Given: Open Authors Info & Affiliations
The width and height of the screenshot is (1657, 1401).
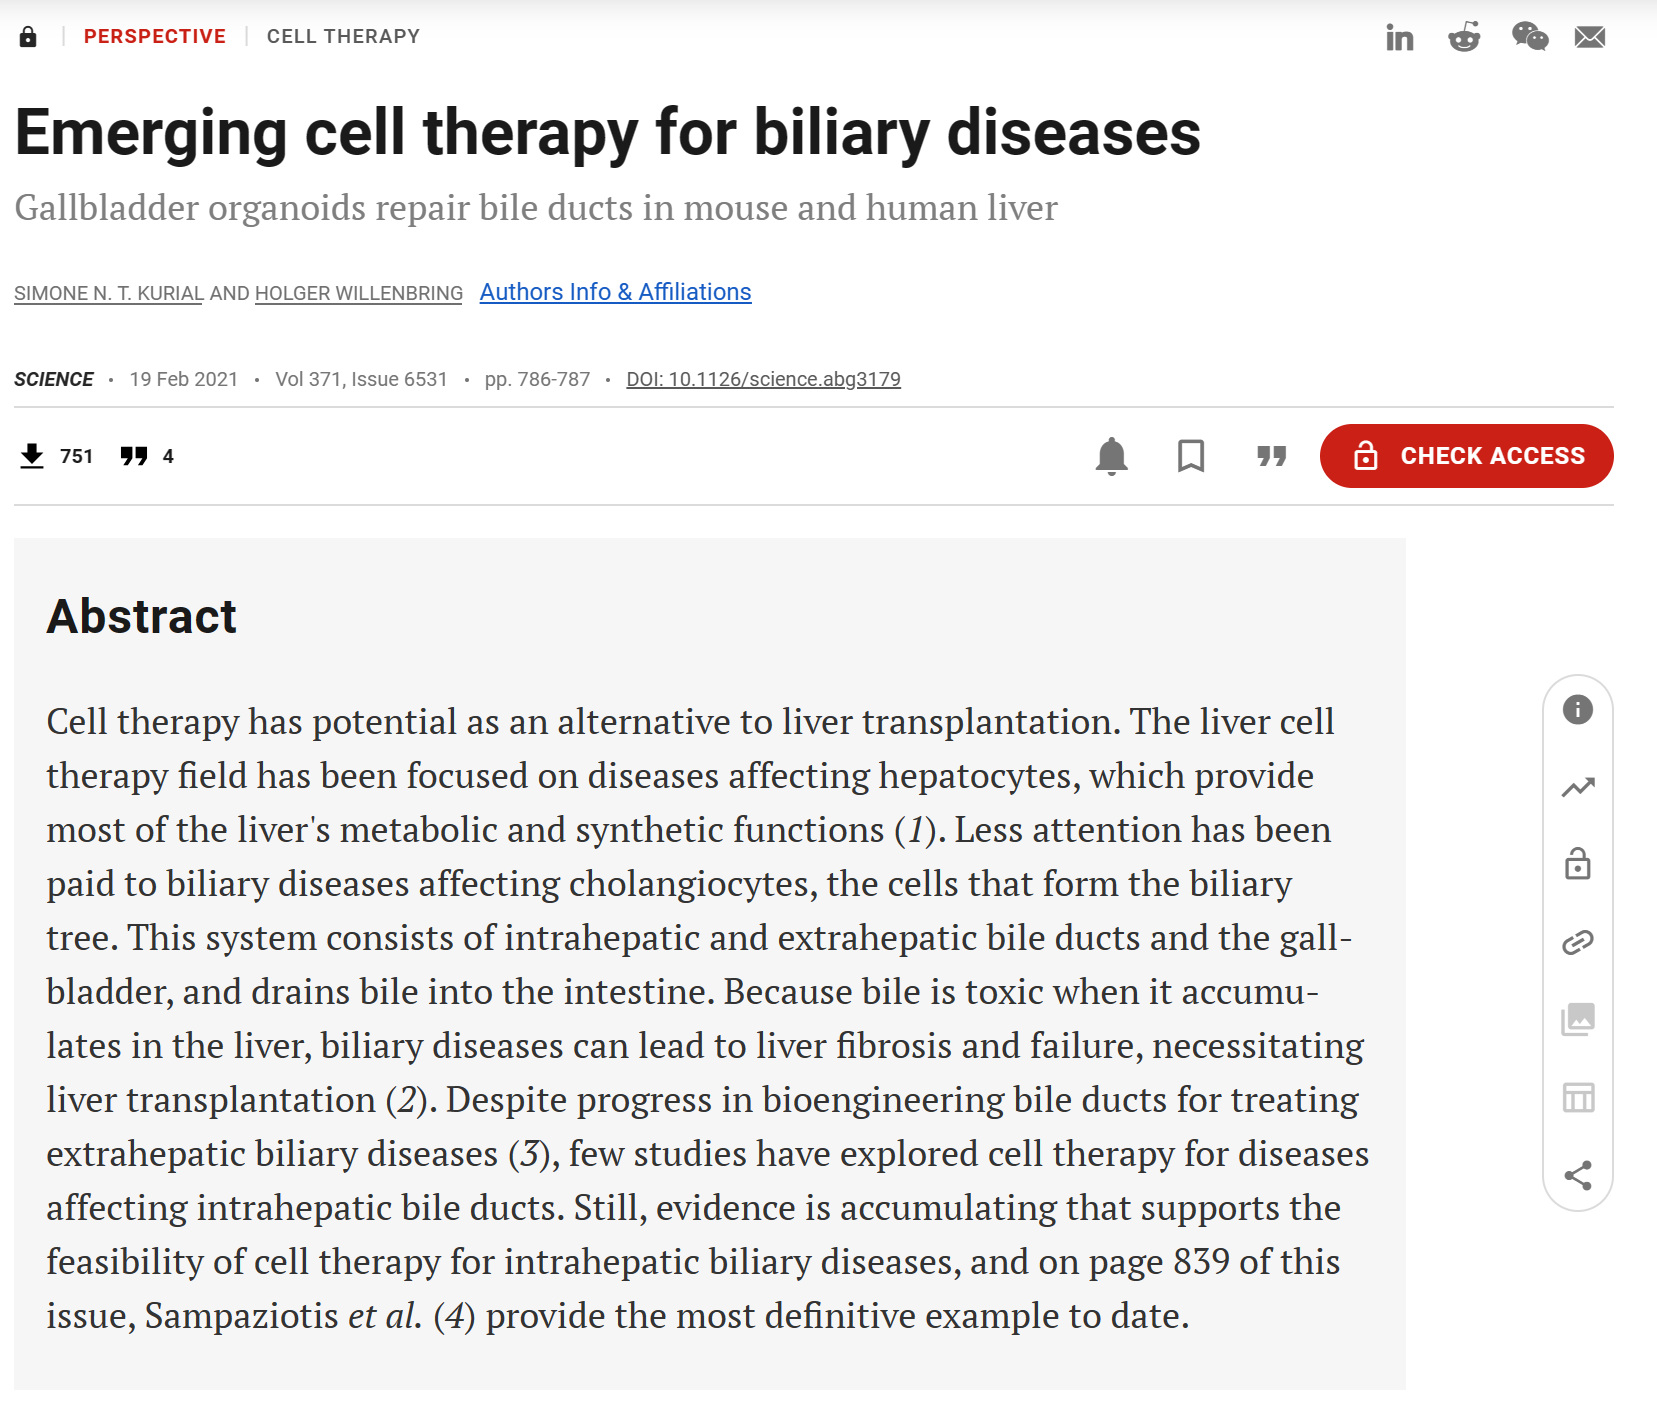Looking at the screenshot, I should coord(615,292).
